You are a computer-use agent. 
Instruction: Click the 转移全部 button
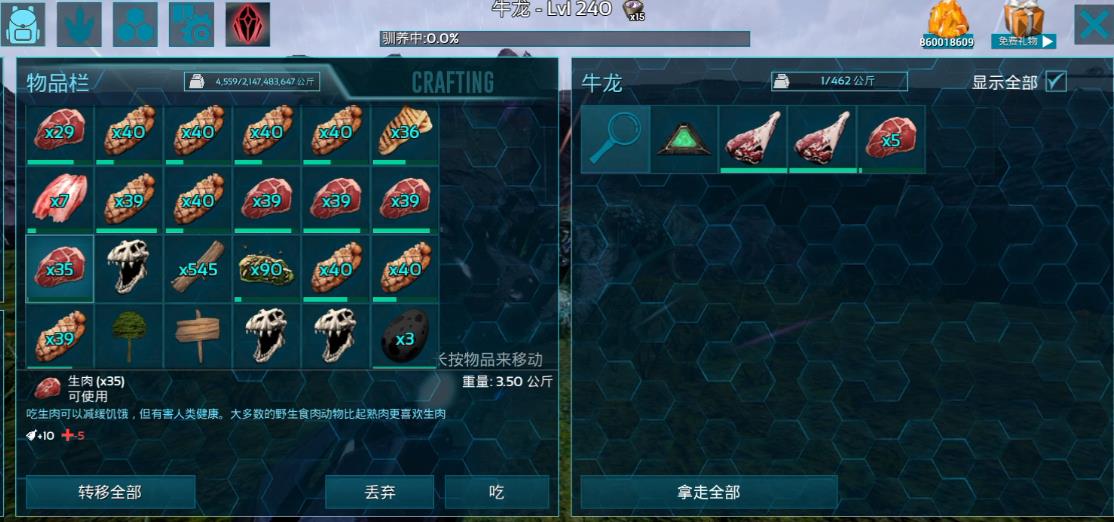(110, 492)
